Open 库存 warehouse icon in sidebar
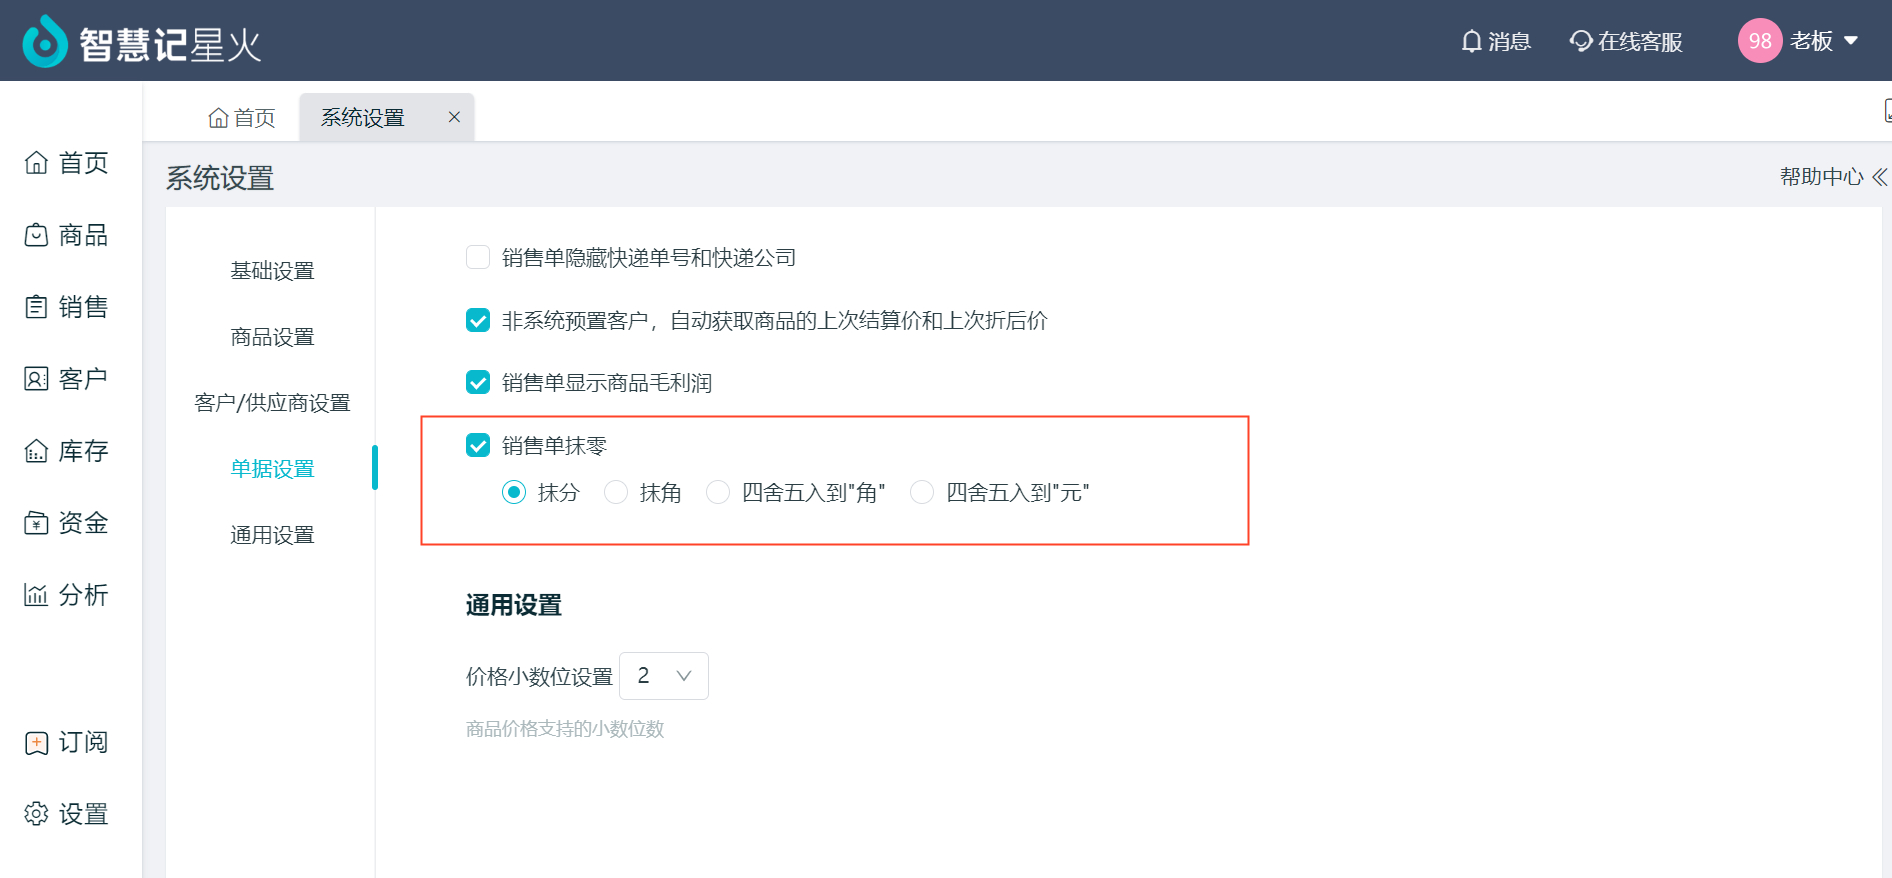Viewport: 1892px width, 878px height. pyautogui.click(x=36, y=450)
